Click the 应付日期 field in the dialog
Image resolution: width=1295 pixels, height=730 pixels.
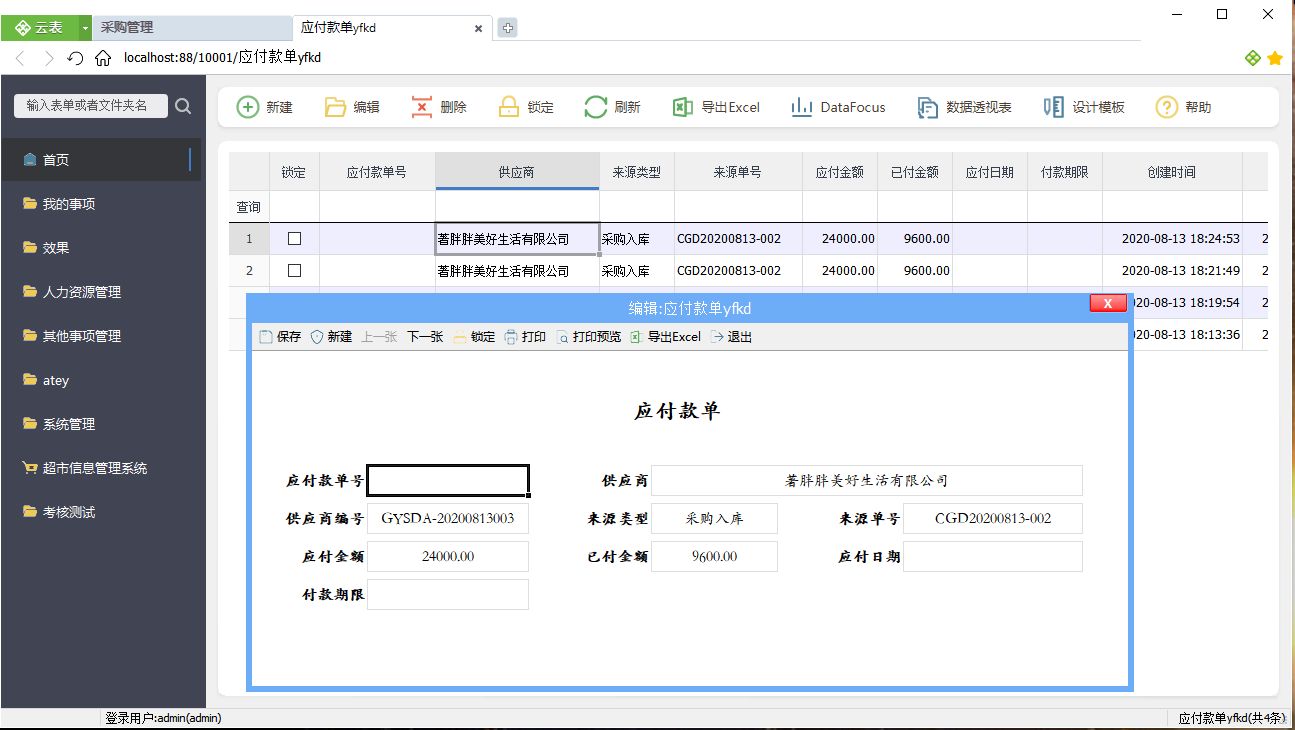tap(992, 556)
